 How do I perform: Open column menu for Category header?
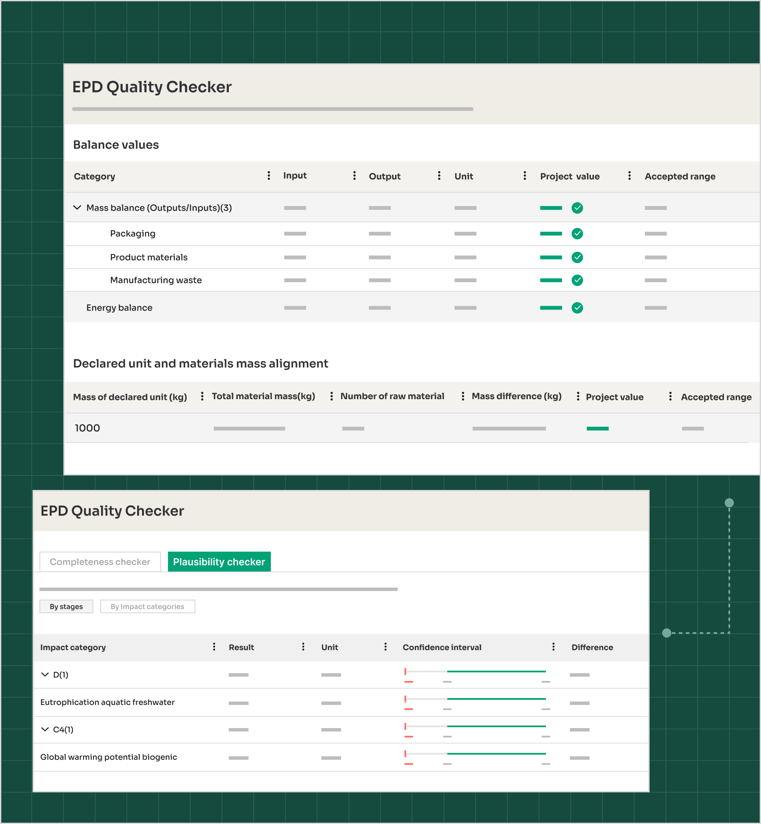tap(268, 176)
